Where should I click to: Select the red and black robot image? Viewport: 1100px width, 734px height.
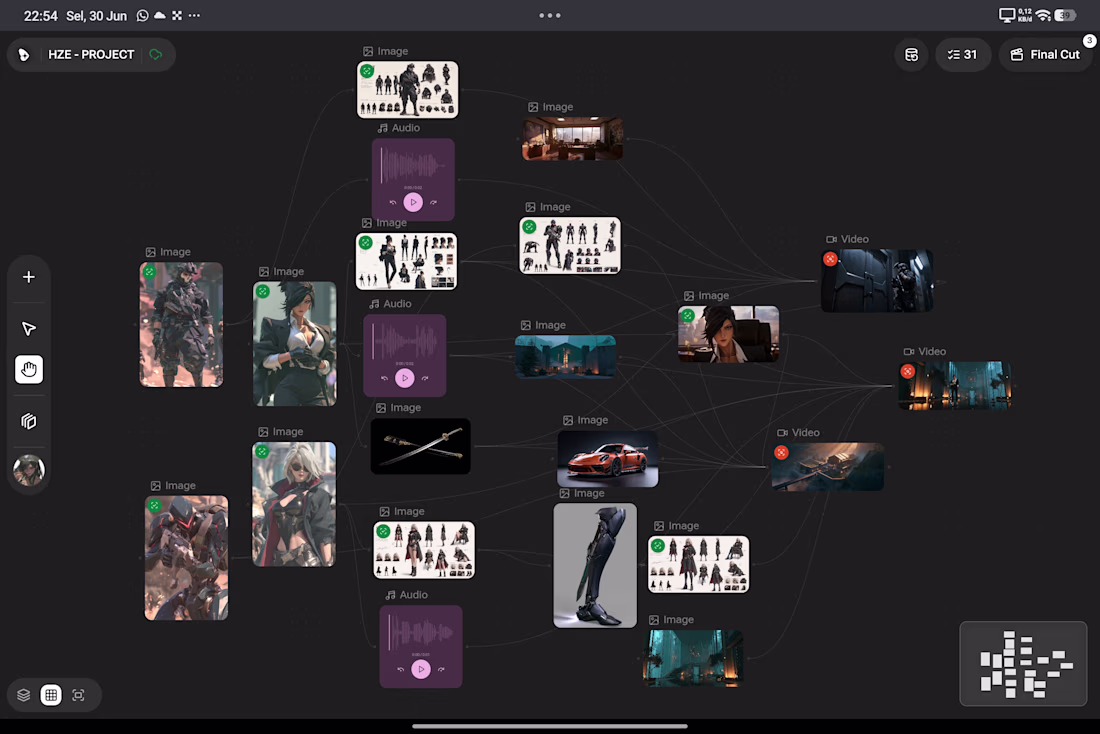[186, 558]
